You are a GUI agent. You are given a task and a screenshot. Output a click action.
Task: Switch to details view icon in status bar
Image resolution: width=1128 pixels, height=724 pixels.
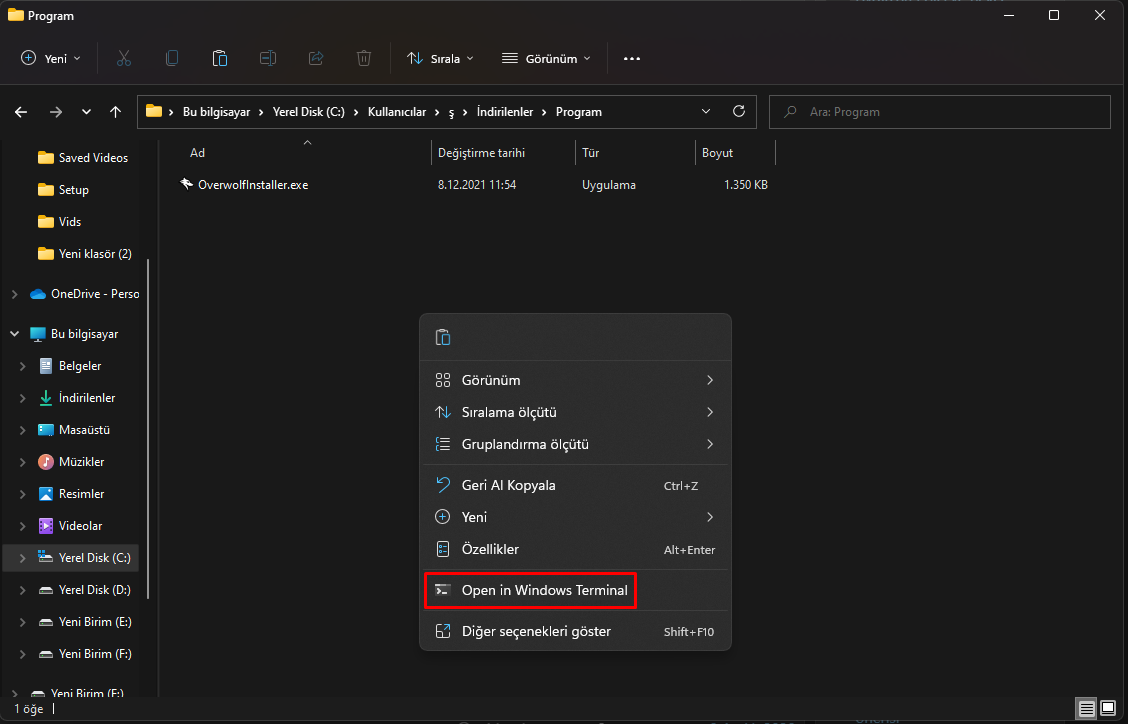click(x=1086, y=709)
